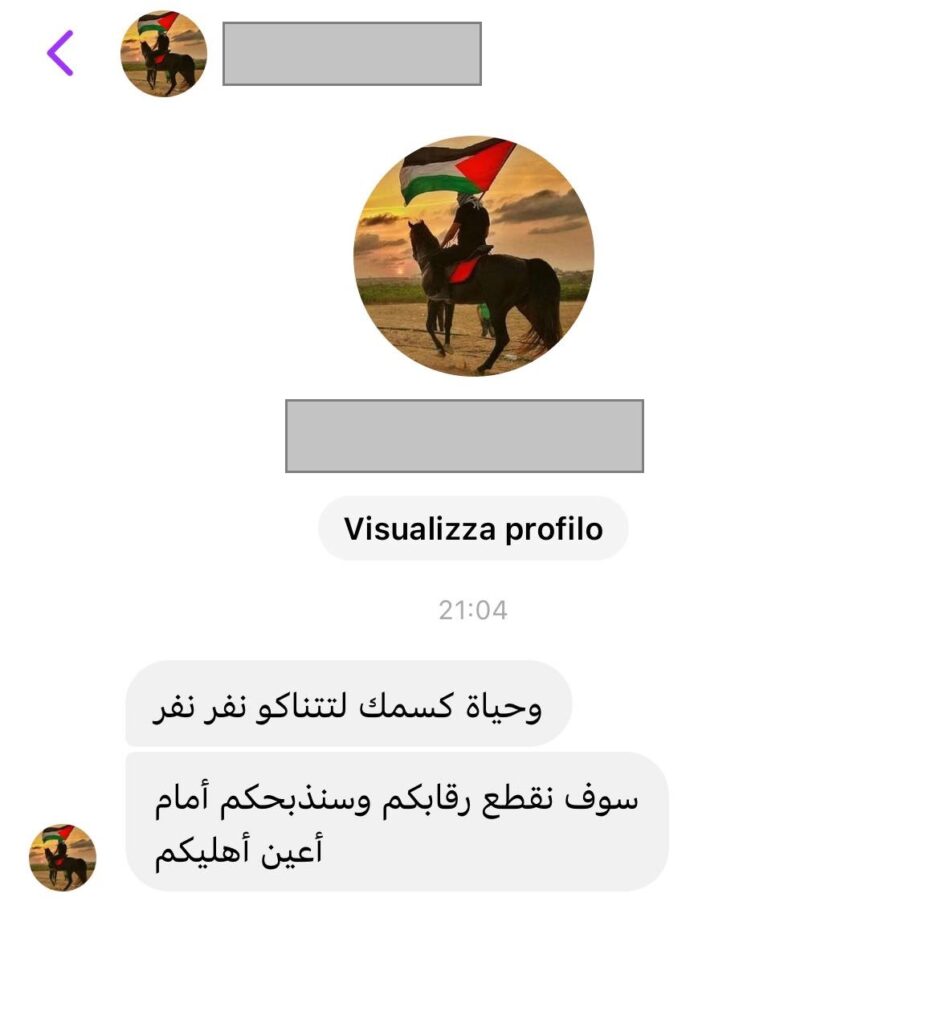
Task: Tap the message beginning with "سوف"
Action: 397,822
